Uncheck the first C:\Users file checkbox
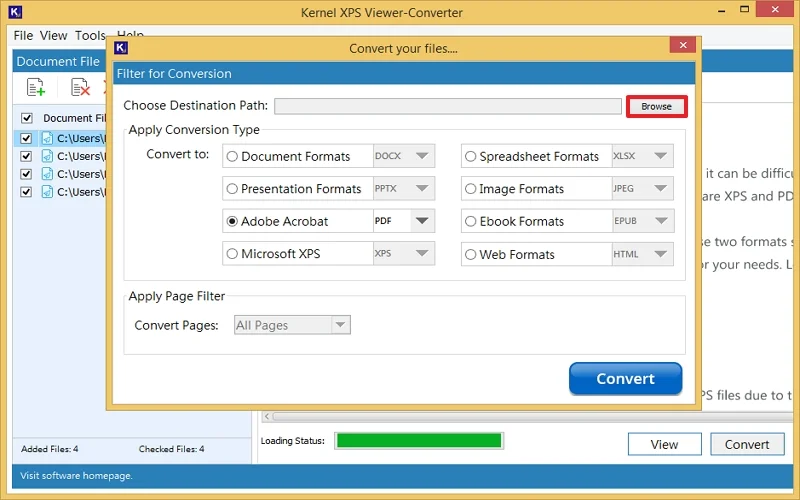The image size is (800, 500). coord(26,138)
